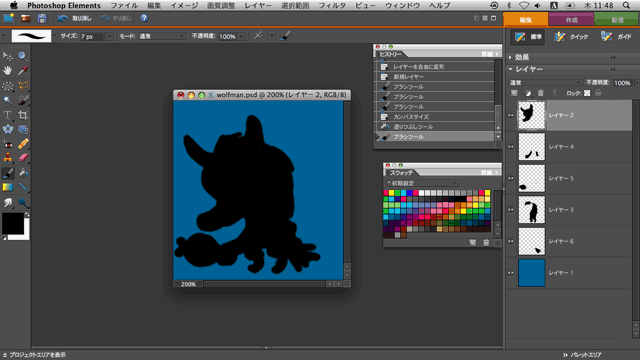
Task: Open the swatches 初期設定 dropdown
Action: [x=422, y=183]
